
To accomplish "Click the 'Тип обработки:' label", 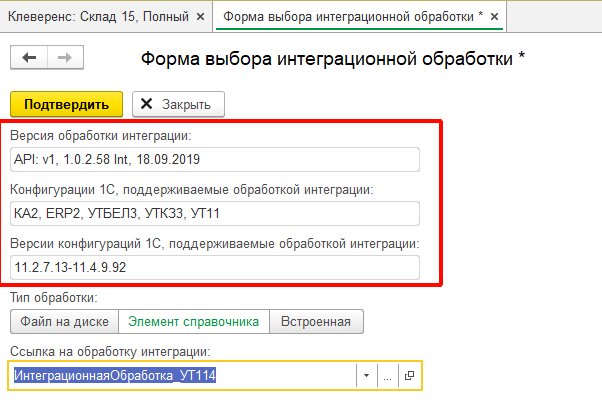I will click(54, 298).
